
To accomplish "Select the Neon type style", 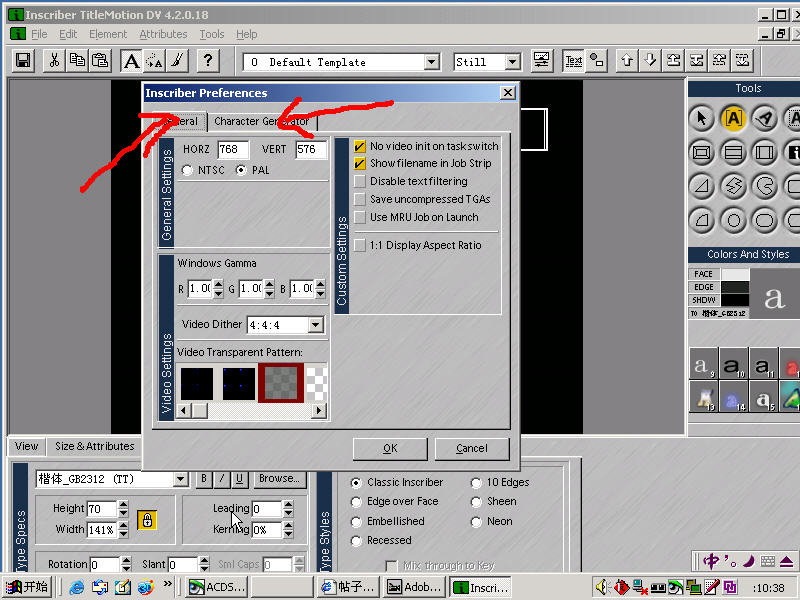I will 476,522.
